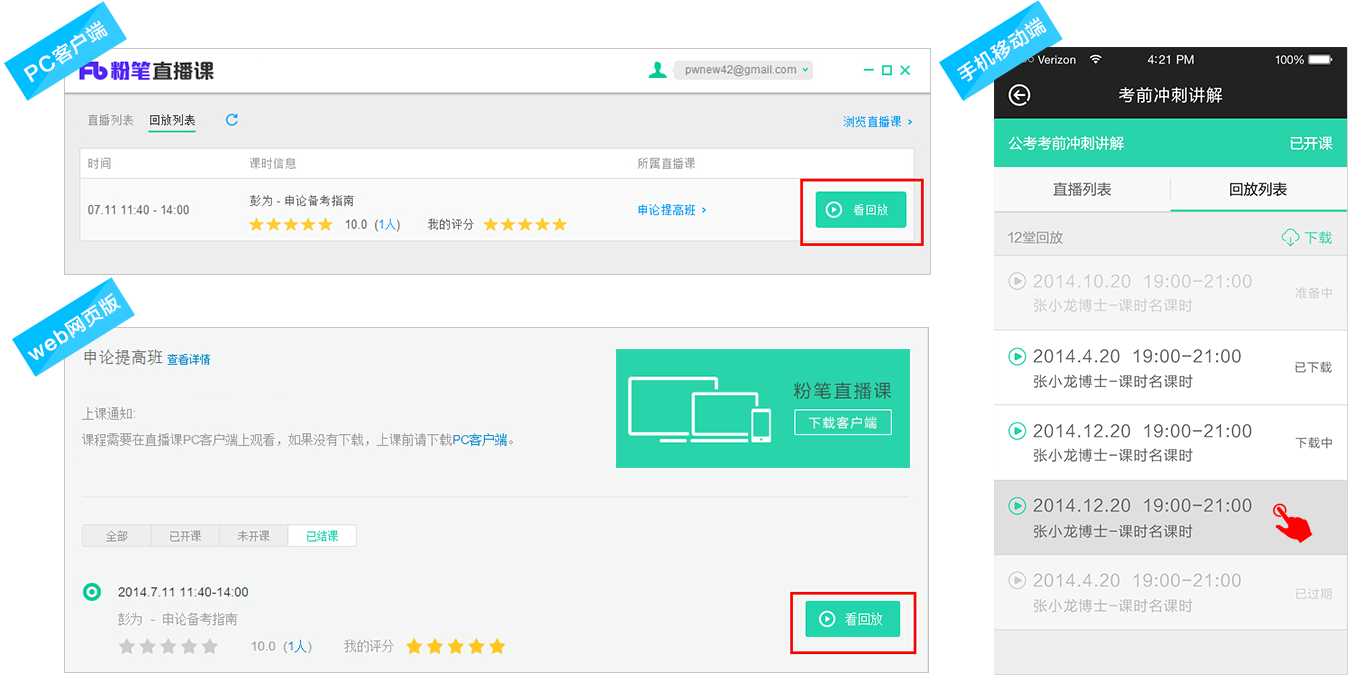
Task: Click the (1人) rating count in PC client
Action: [x=387, y=225]
